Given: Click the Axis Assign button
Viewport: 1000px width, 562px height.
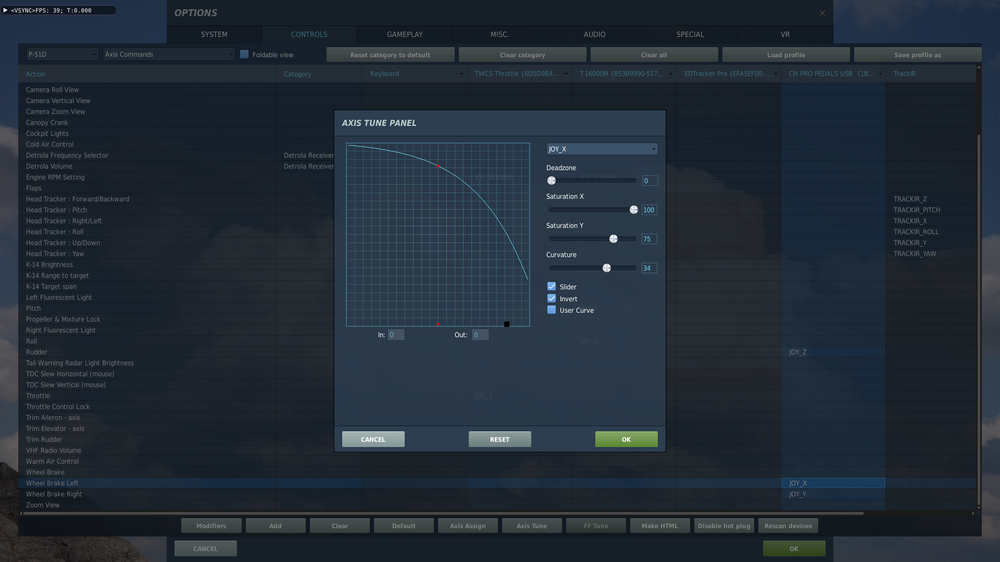Looking at the screenshot, I should click(467, 526).
